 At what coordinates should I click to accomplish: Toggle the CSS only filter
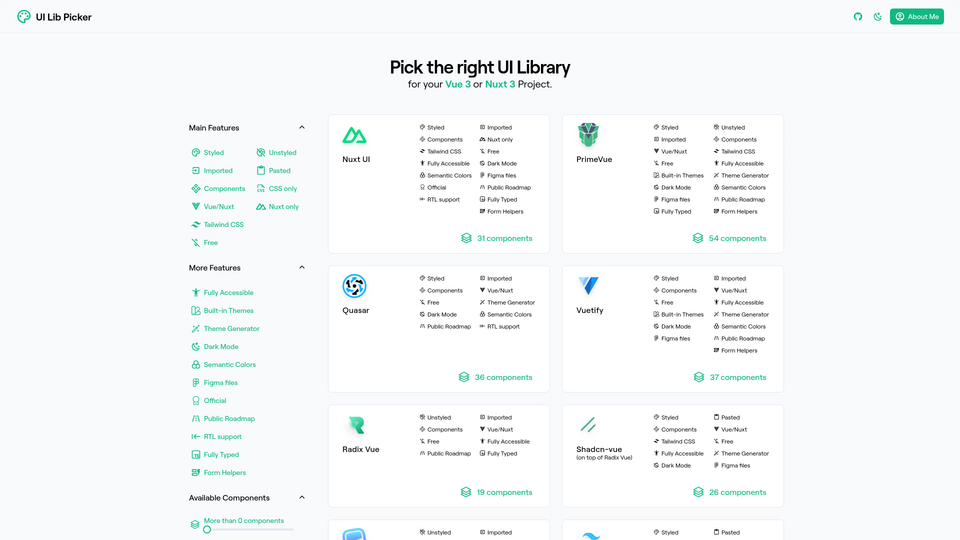pyautogui.click(x=277, y=189)
